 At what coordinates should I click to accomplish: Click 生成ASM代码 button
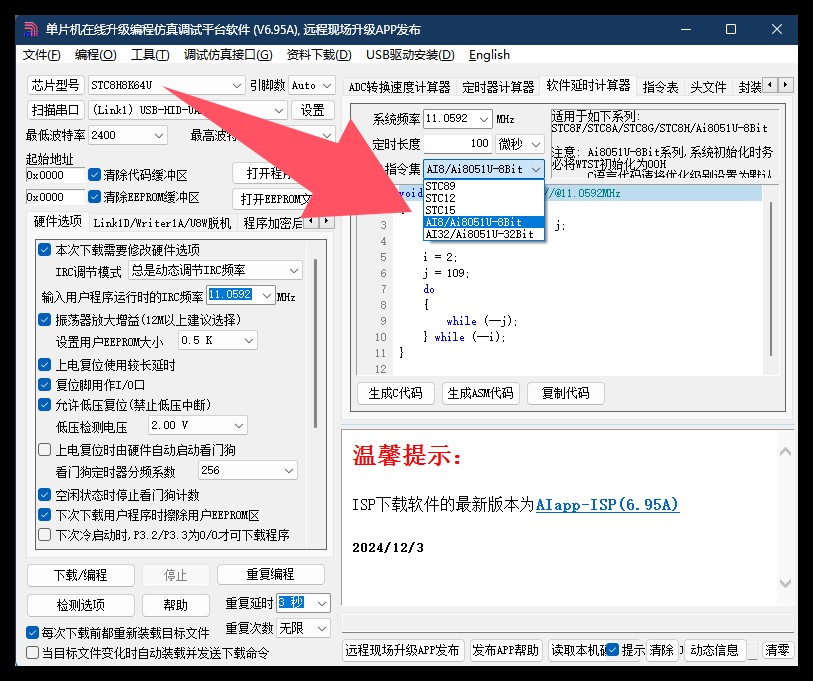pyautogui.click(x=480, y=393)
